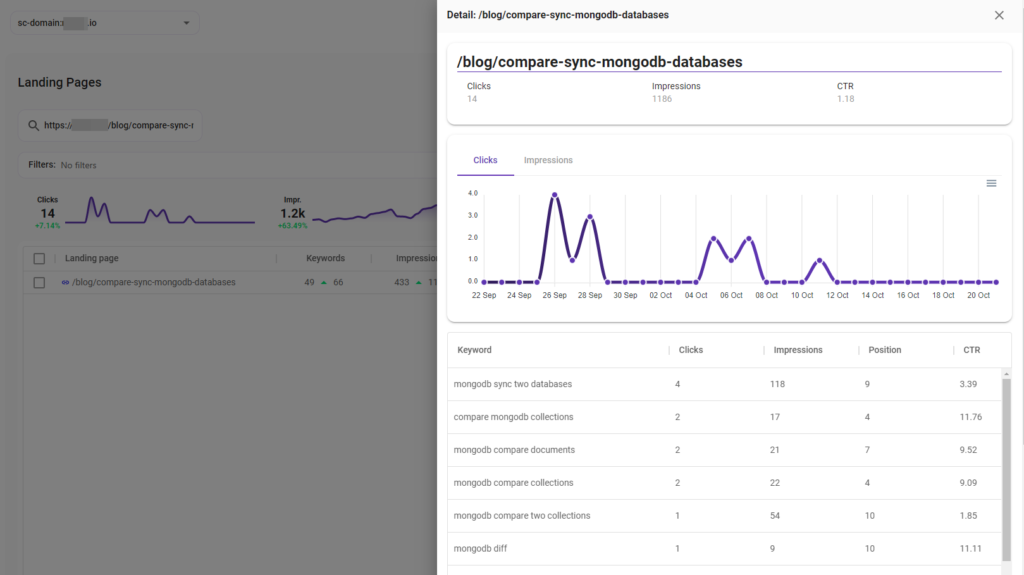This screenshot has height=575, width=1024.
Task: Sort detail table by CTR column
Action: pyautogui.click(x=971, y=350)
